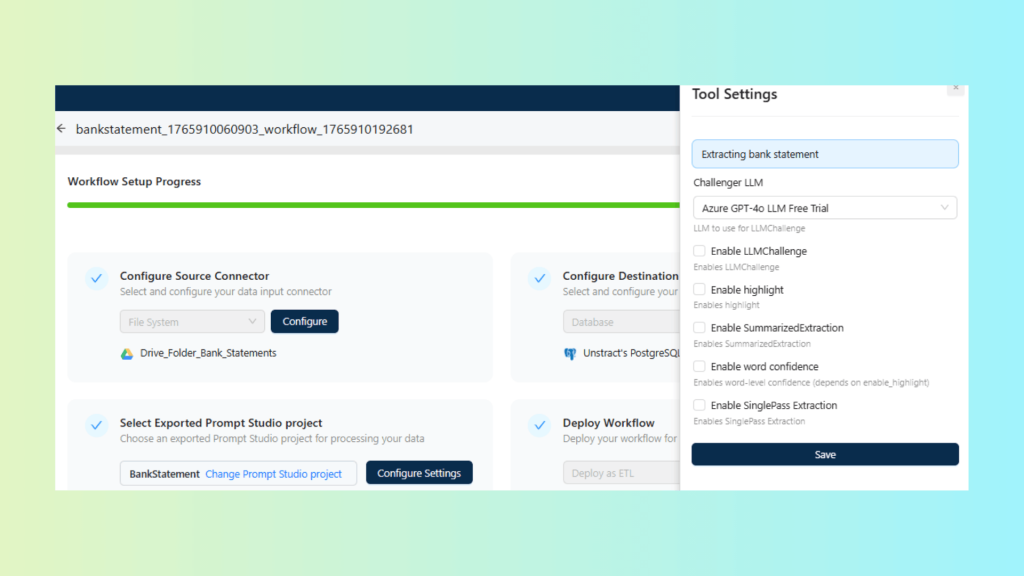
Task: Tick the Enable highlight checkbox
Action: 700,289
